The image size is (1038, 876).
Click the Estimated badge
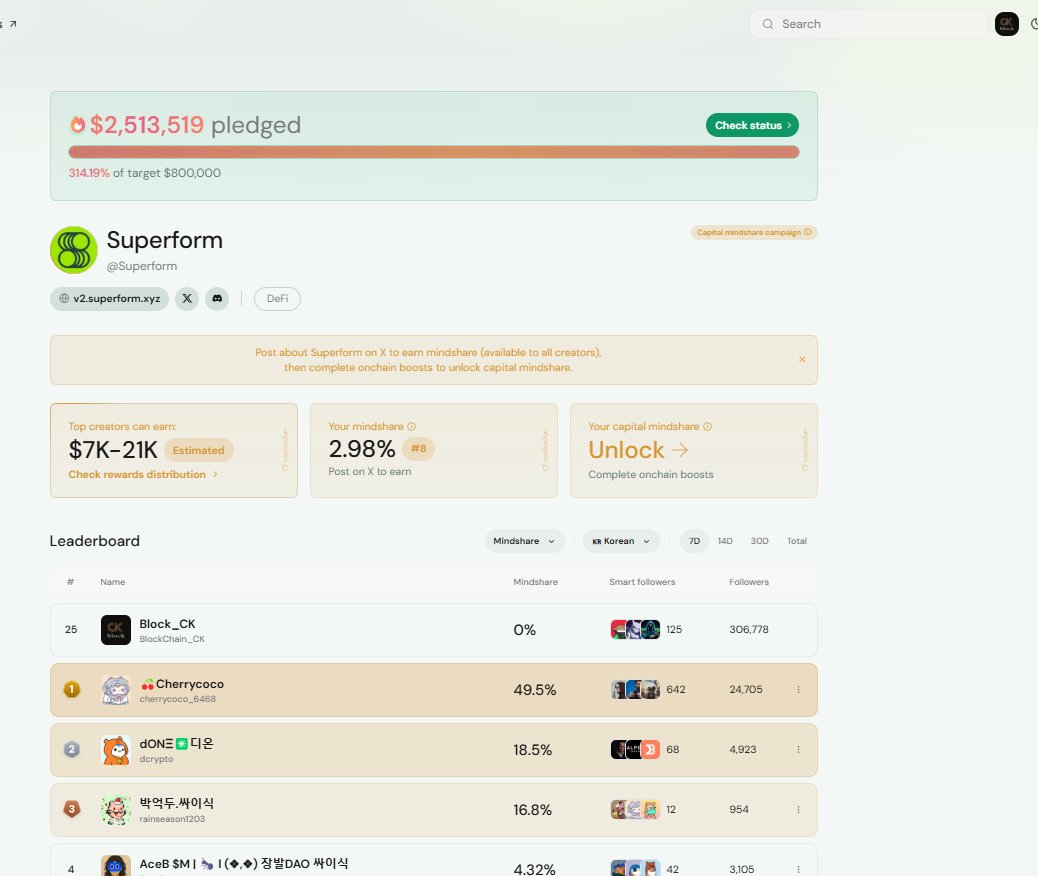point(199,450)
